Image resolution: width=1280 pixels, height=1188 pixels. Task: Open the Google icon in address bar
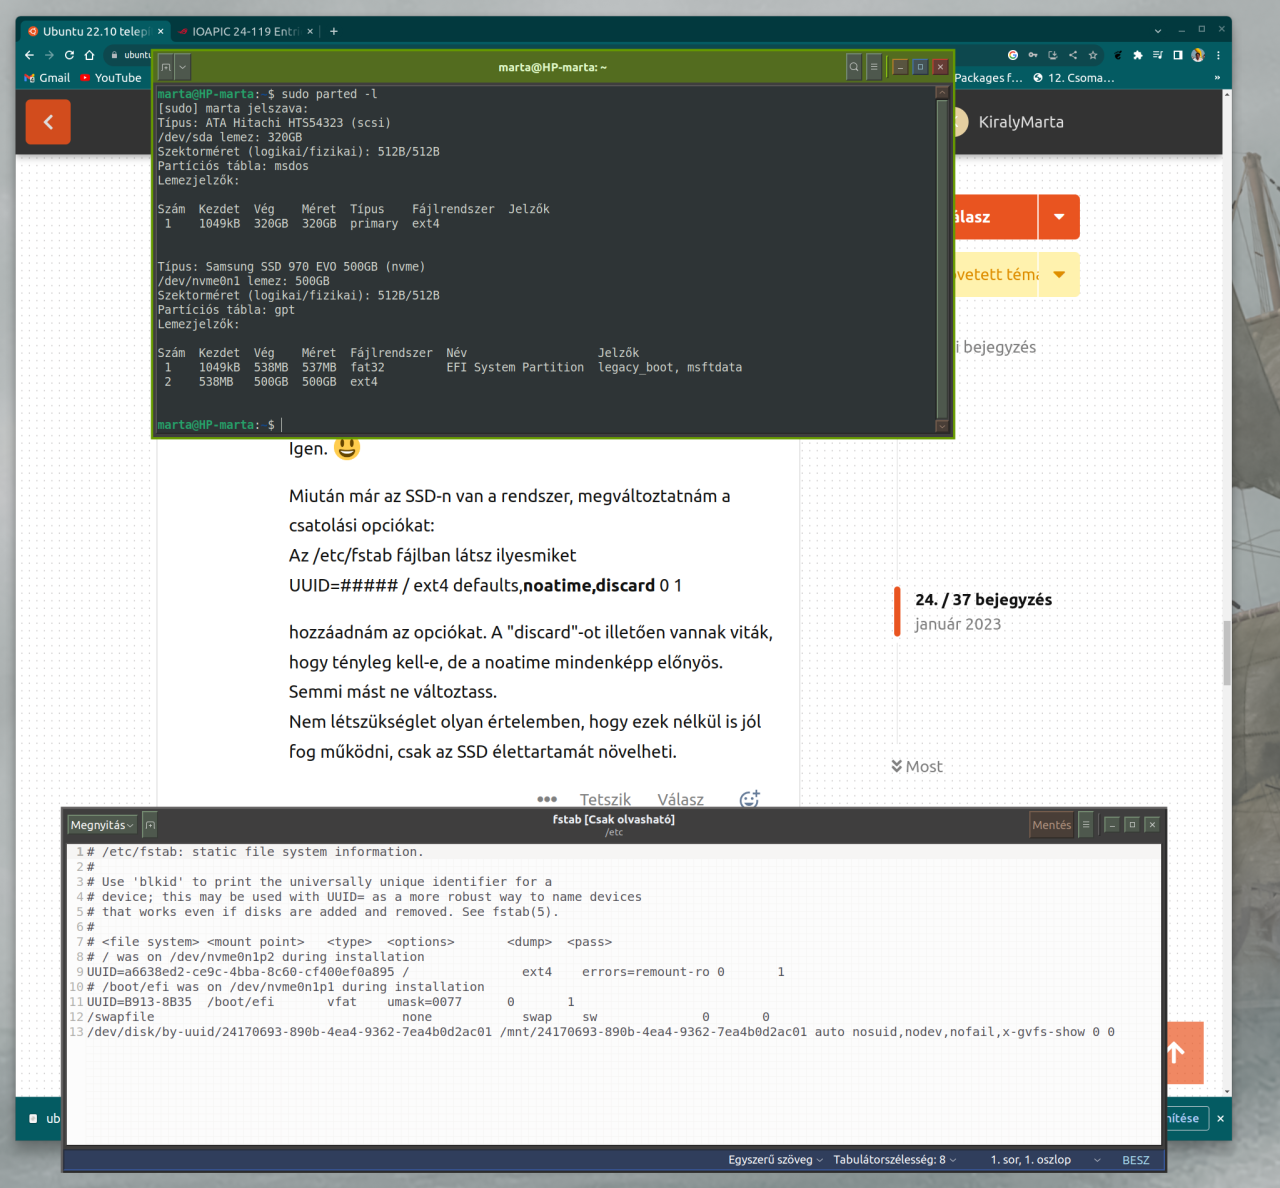point(1013,55)
